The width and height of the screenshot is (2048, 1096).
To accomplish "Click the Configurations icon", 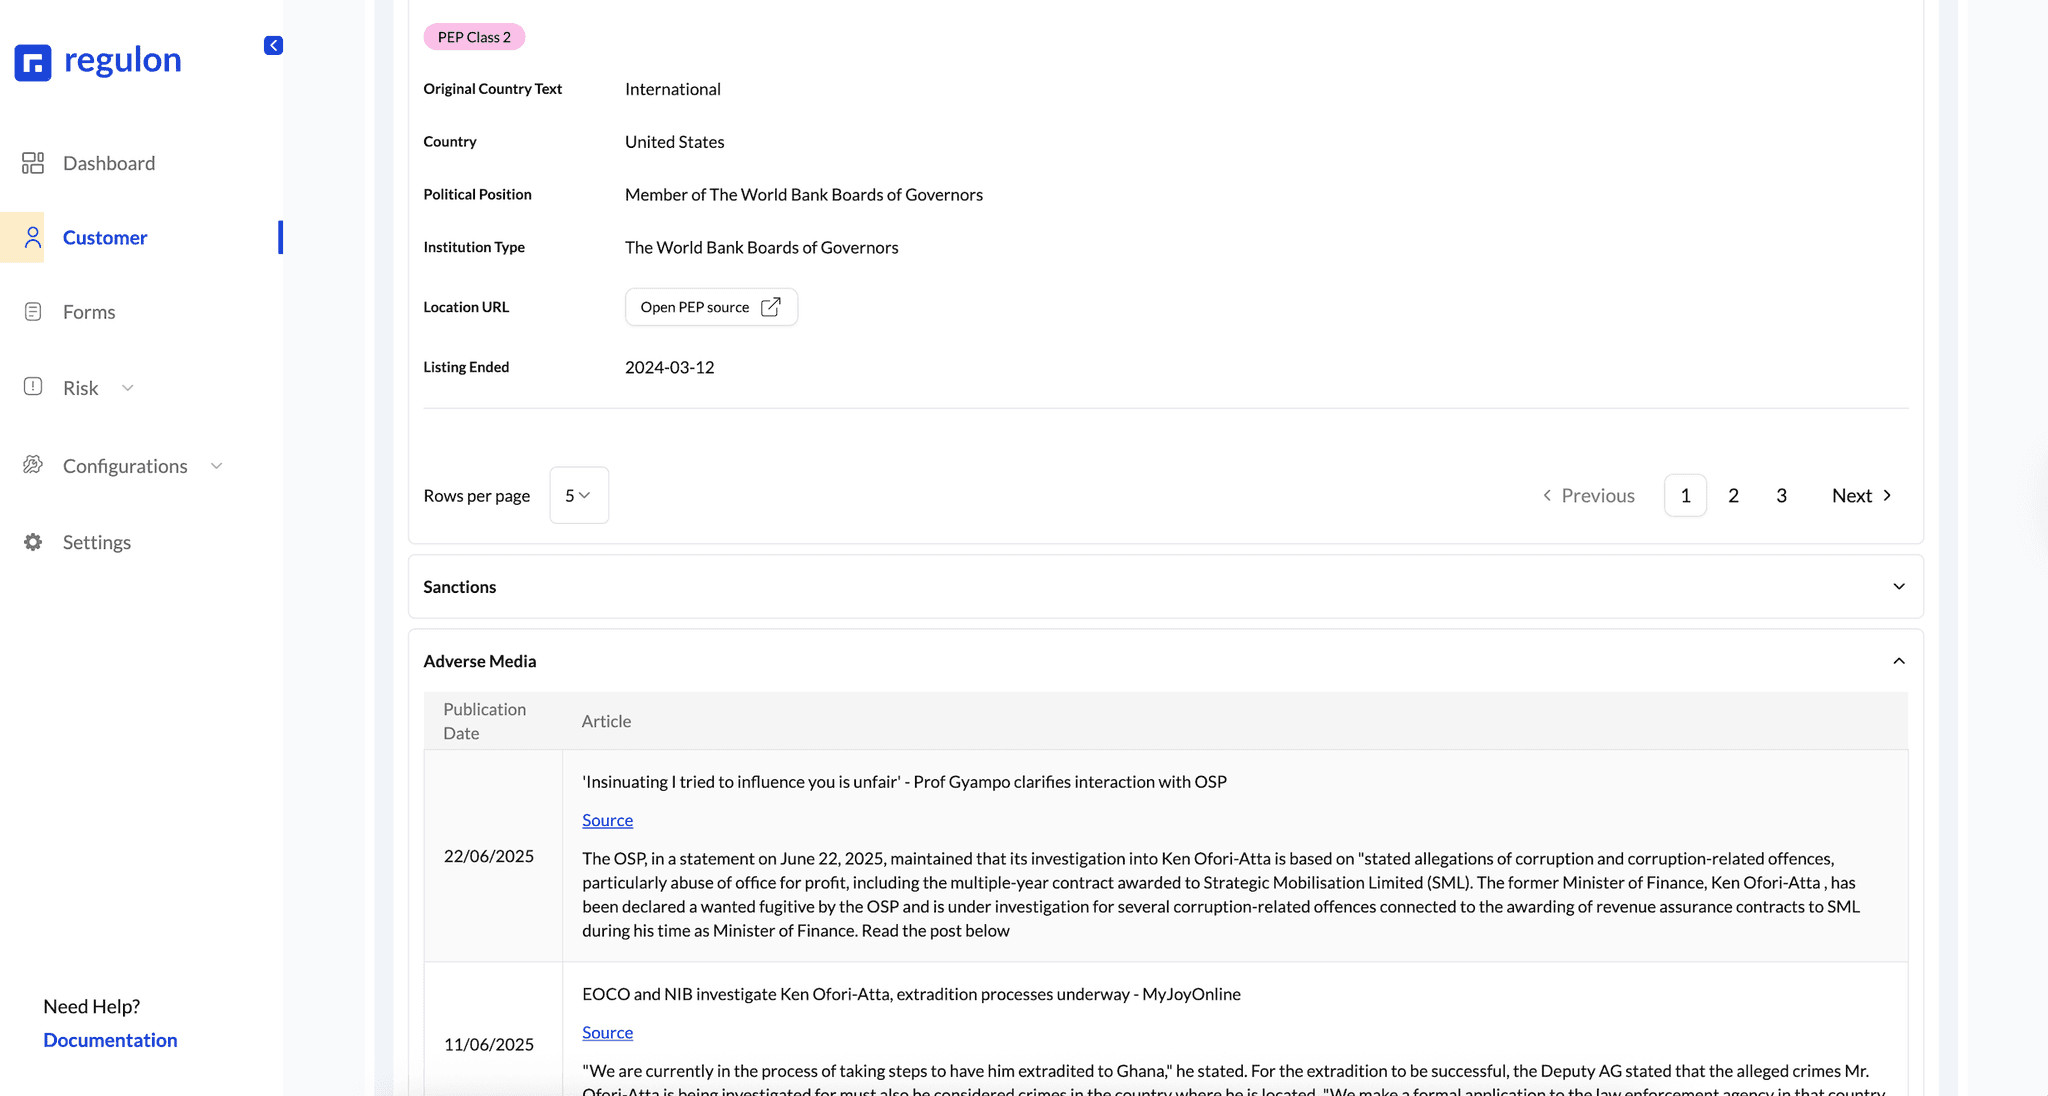I will (33, 465).
